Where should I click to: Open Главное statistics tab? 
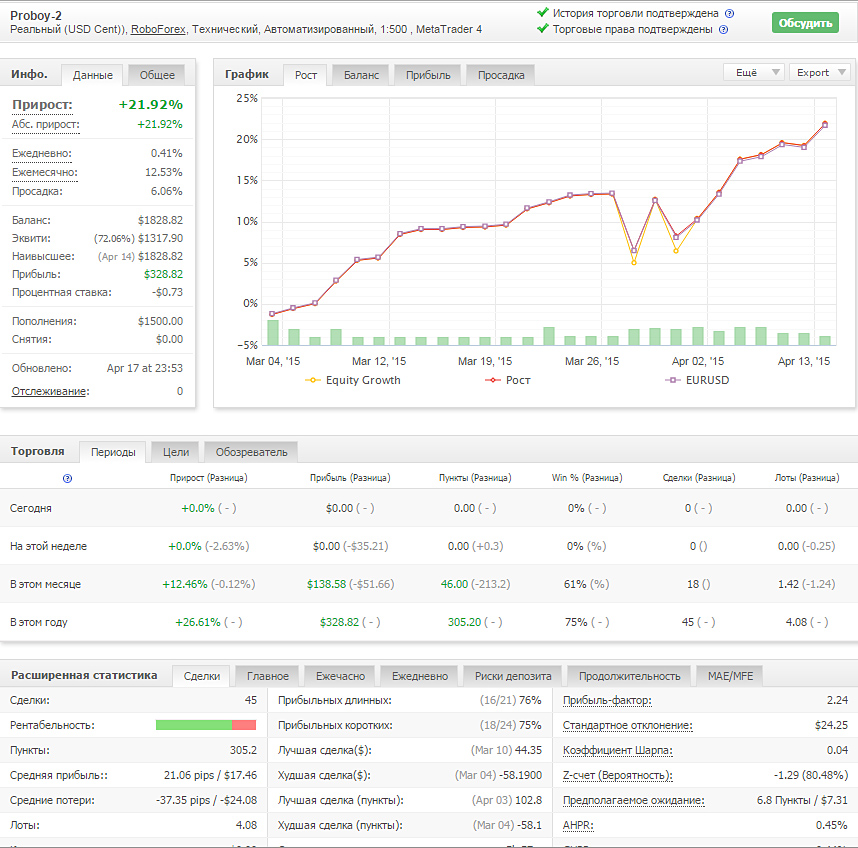(x=268, y=676)
